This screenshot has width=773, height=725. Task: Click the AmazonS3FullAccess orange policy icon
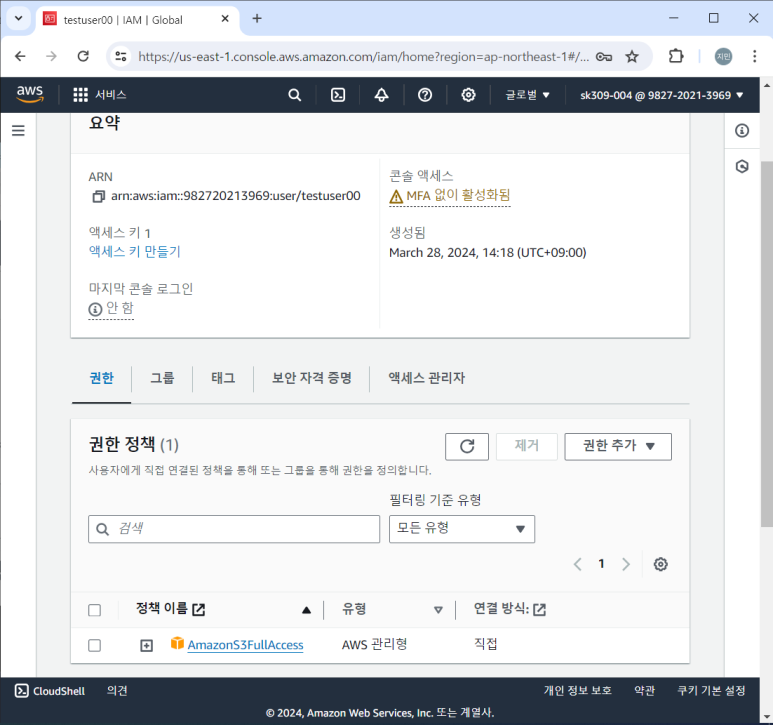(x=177, y=643)
